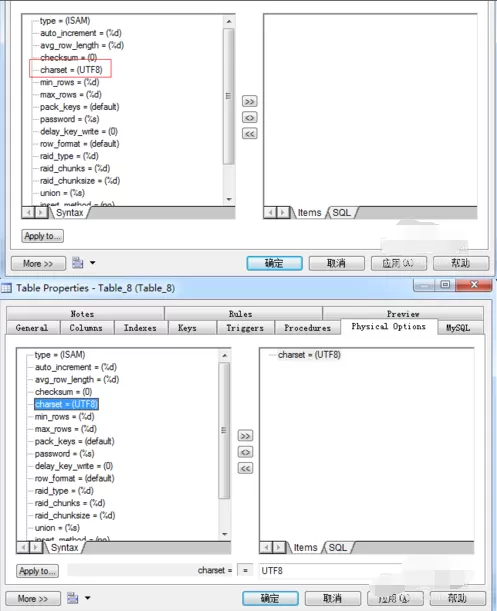
Task: Select charset = (UTF8) in upper syntax list
Action: (x=71, y=70)
